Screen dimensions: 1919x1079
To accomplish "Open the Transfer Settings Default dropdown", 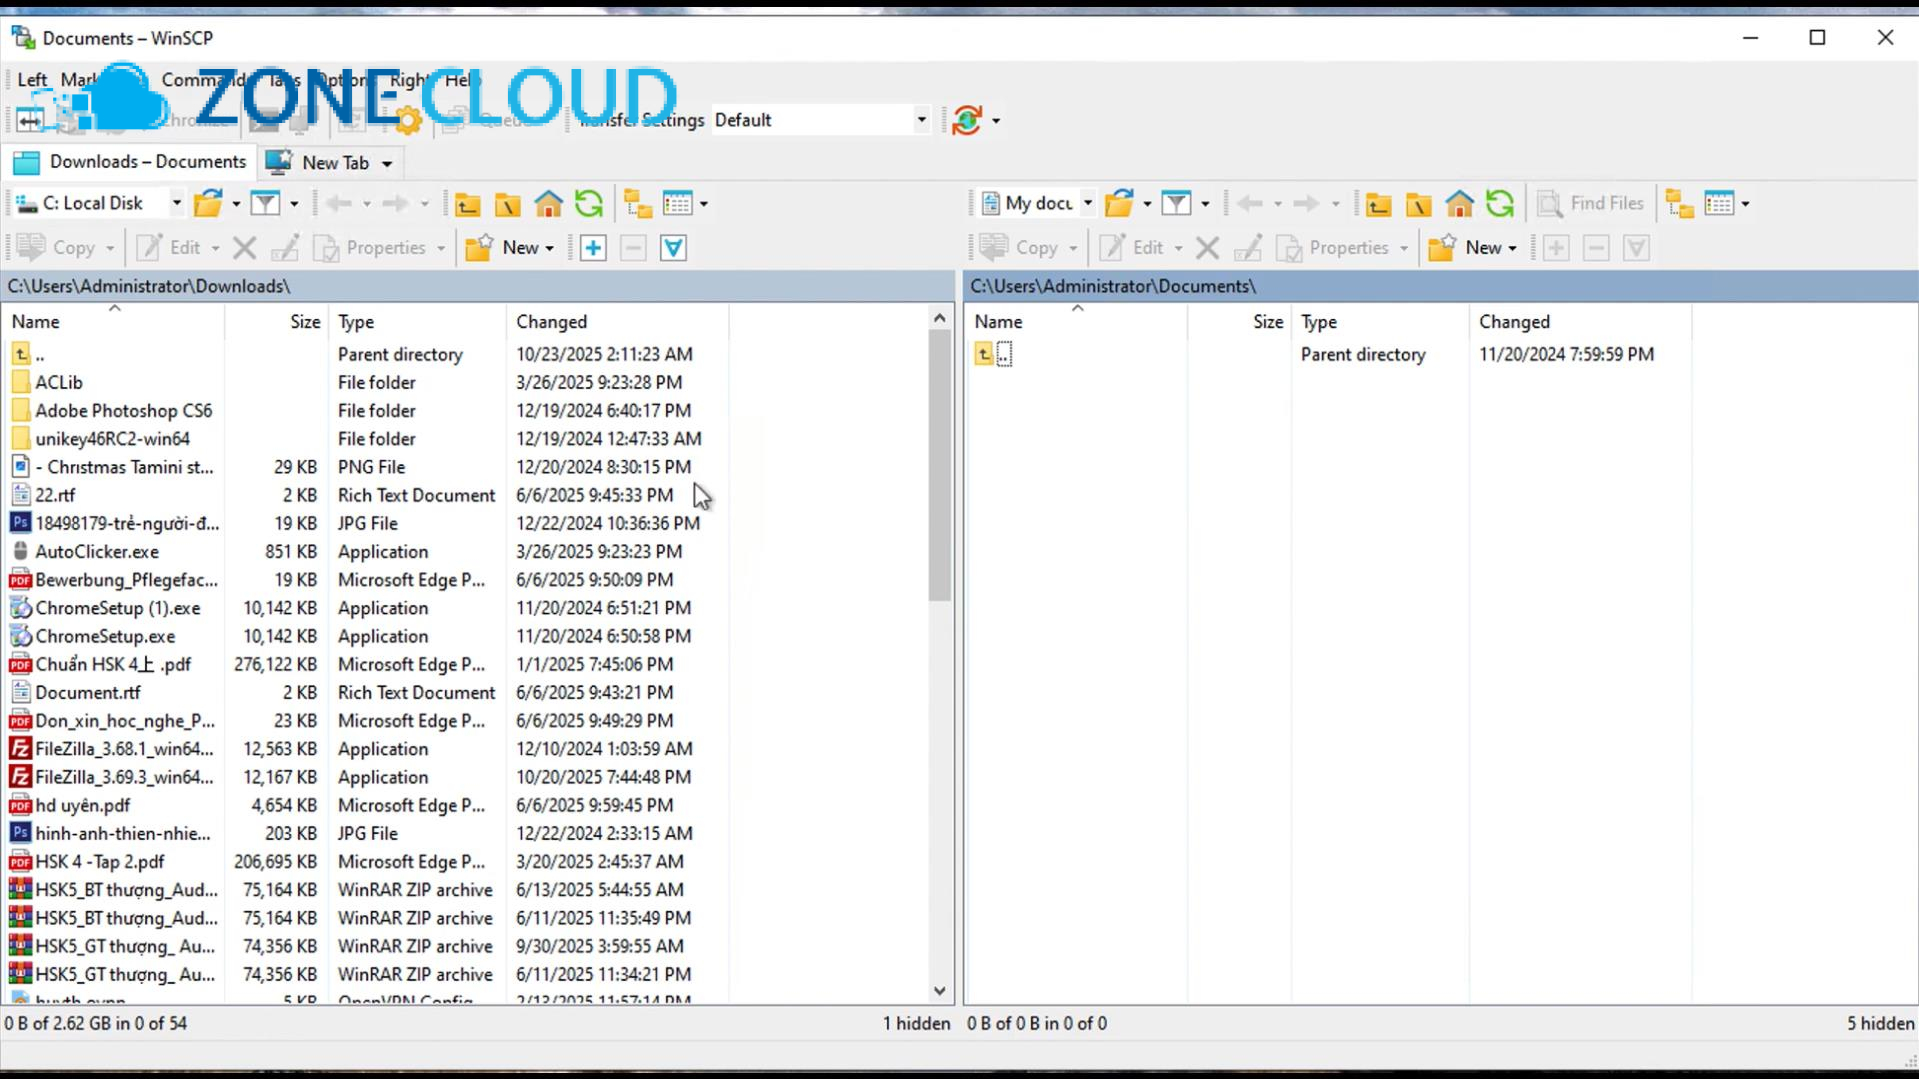I will (x=918, y=119).
